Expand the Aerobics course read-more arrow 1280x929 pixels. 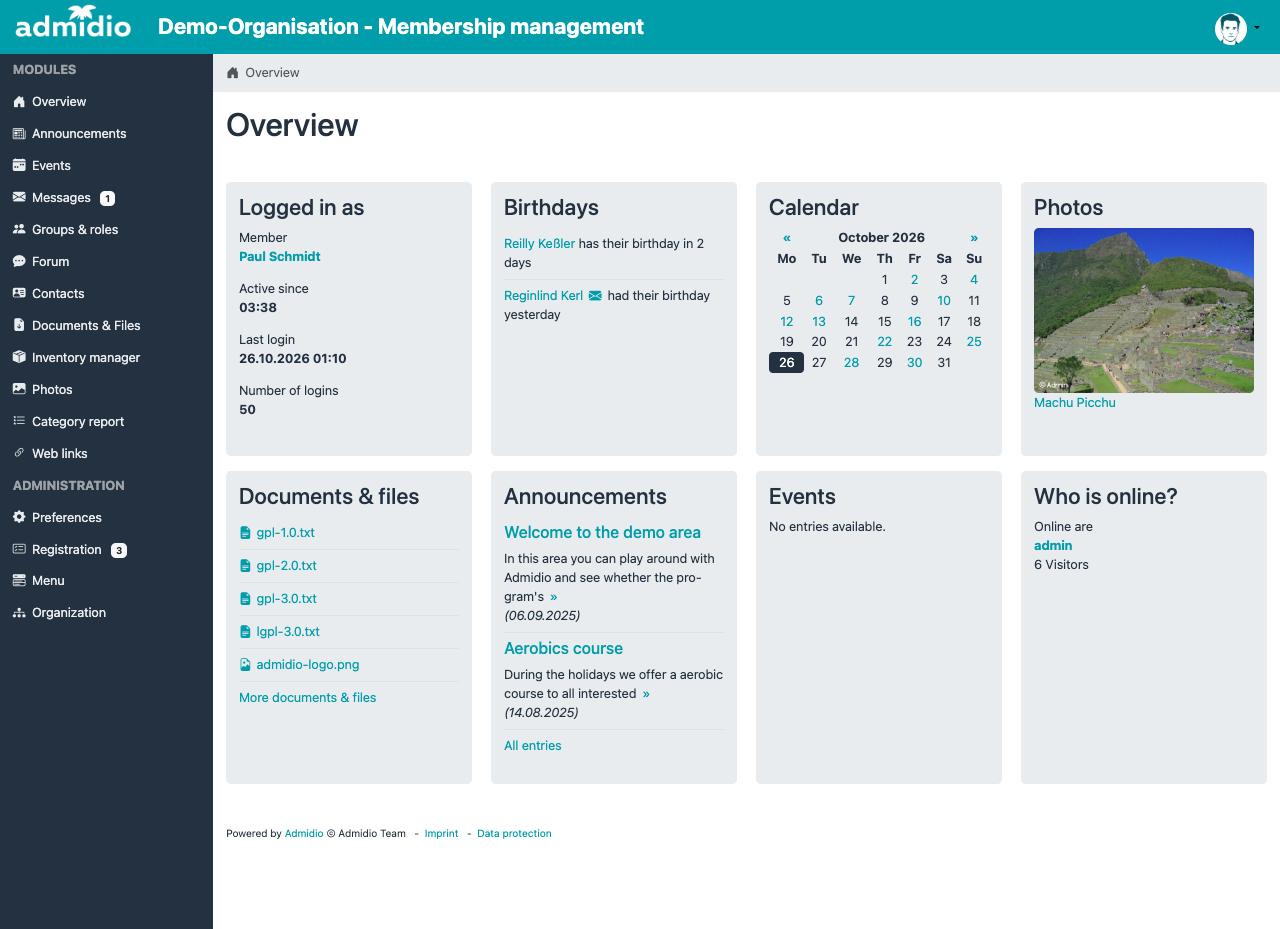pyautogui.click(x=646, y=694)
